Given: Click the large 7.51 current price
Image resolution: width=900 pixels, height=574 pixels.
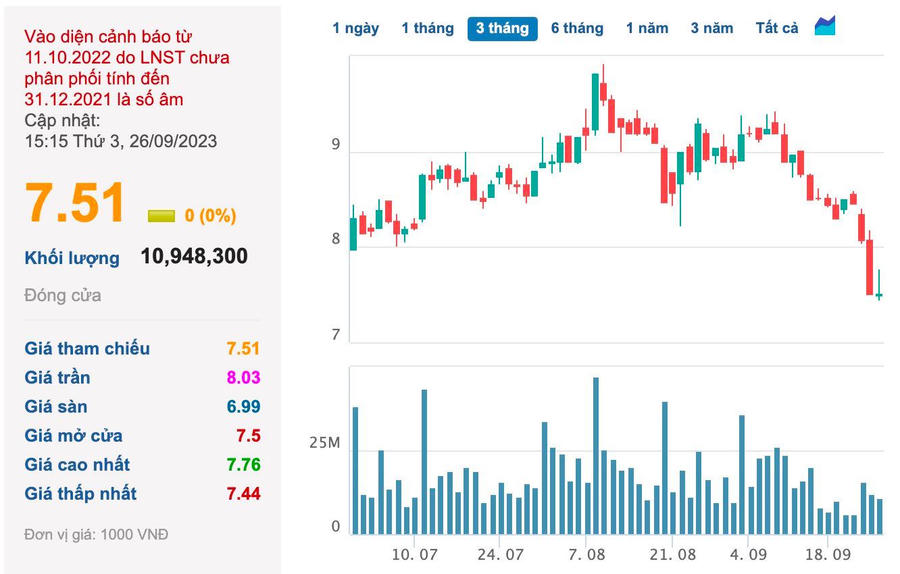Looking at the screenshot, I should coord(76,203).
